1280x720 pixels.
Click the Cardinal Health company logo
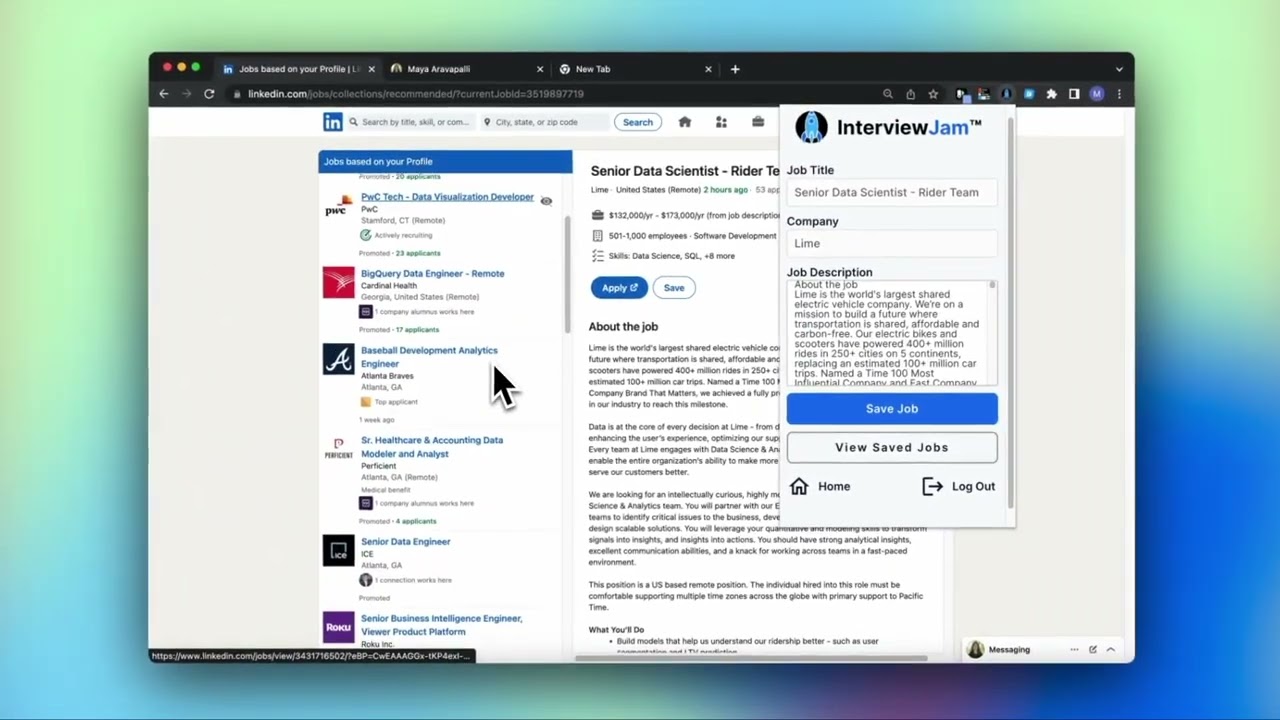[338, 282]
